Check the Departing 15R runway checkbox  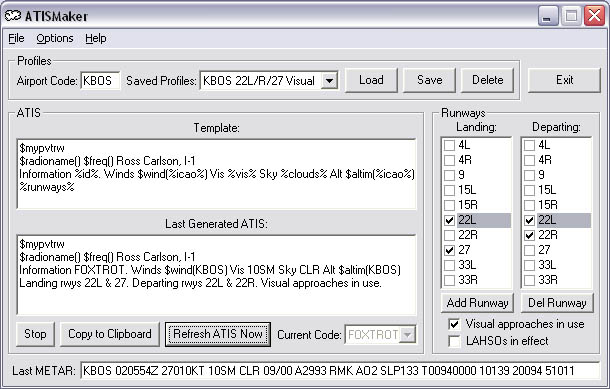point(529,205)
